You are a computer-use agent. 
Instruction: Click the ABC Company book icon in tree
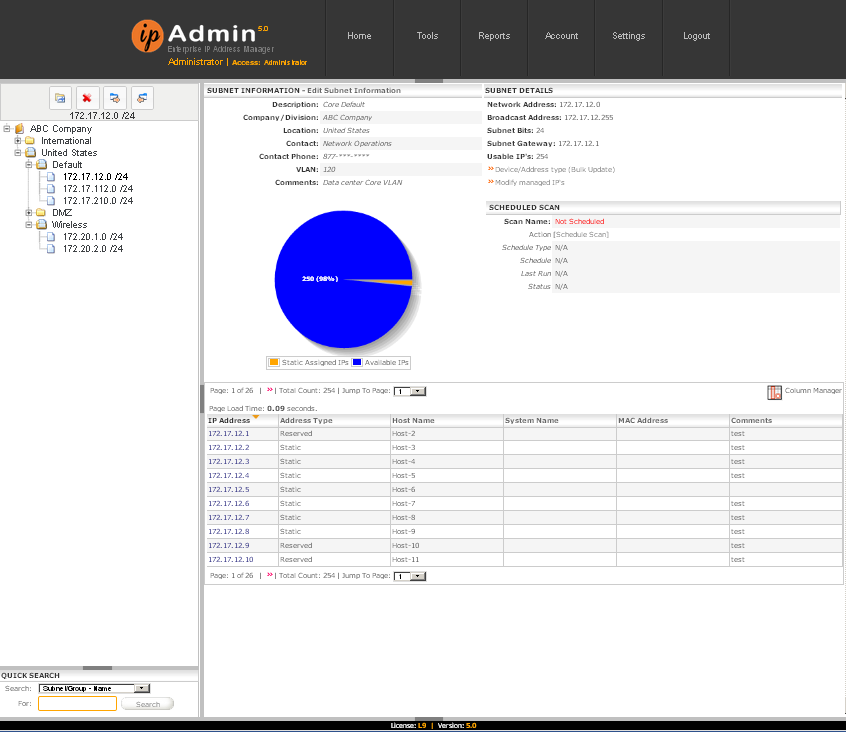click(x=19, y=129)
